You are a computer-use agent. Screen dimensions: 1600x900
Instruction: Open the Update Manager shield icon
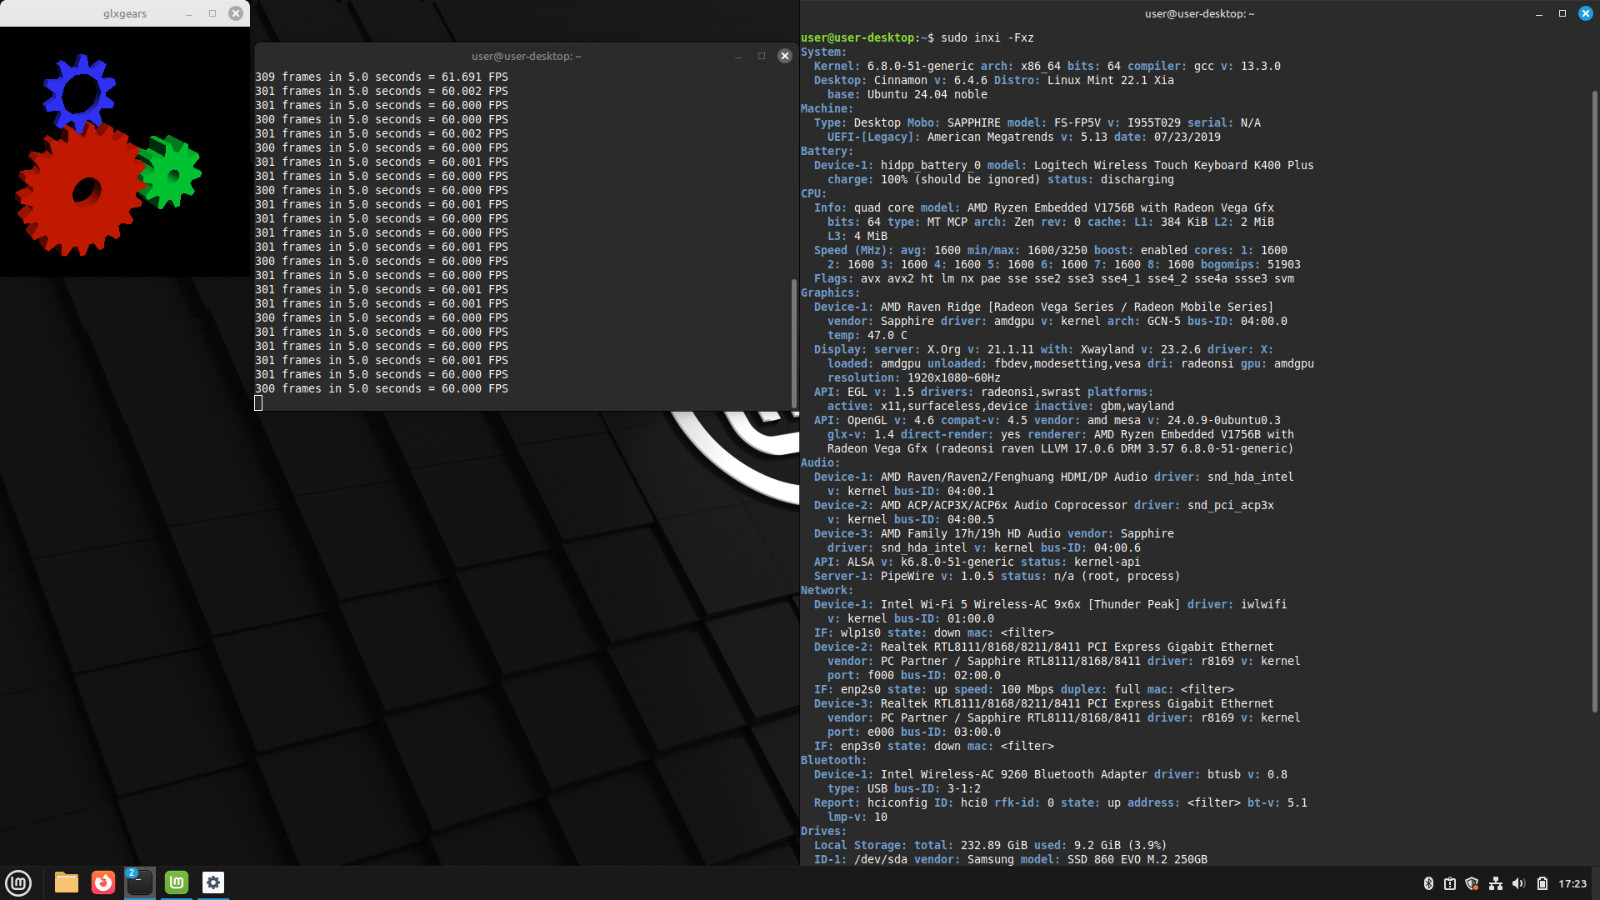tap(1472, 883)
